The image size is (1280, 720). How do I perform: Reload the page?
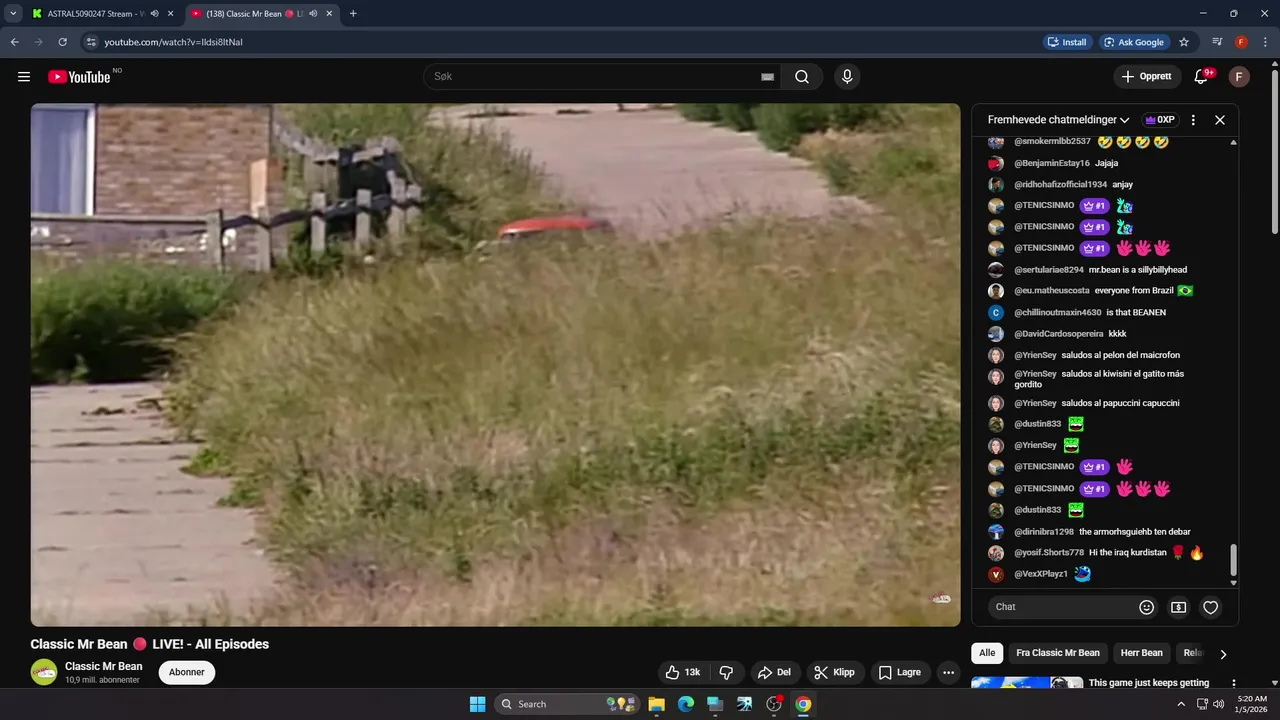tap(62, 42)
